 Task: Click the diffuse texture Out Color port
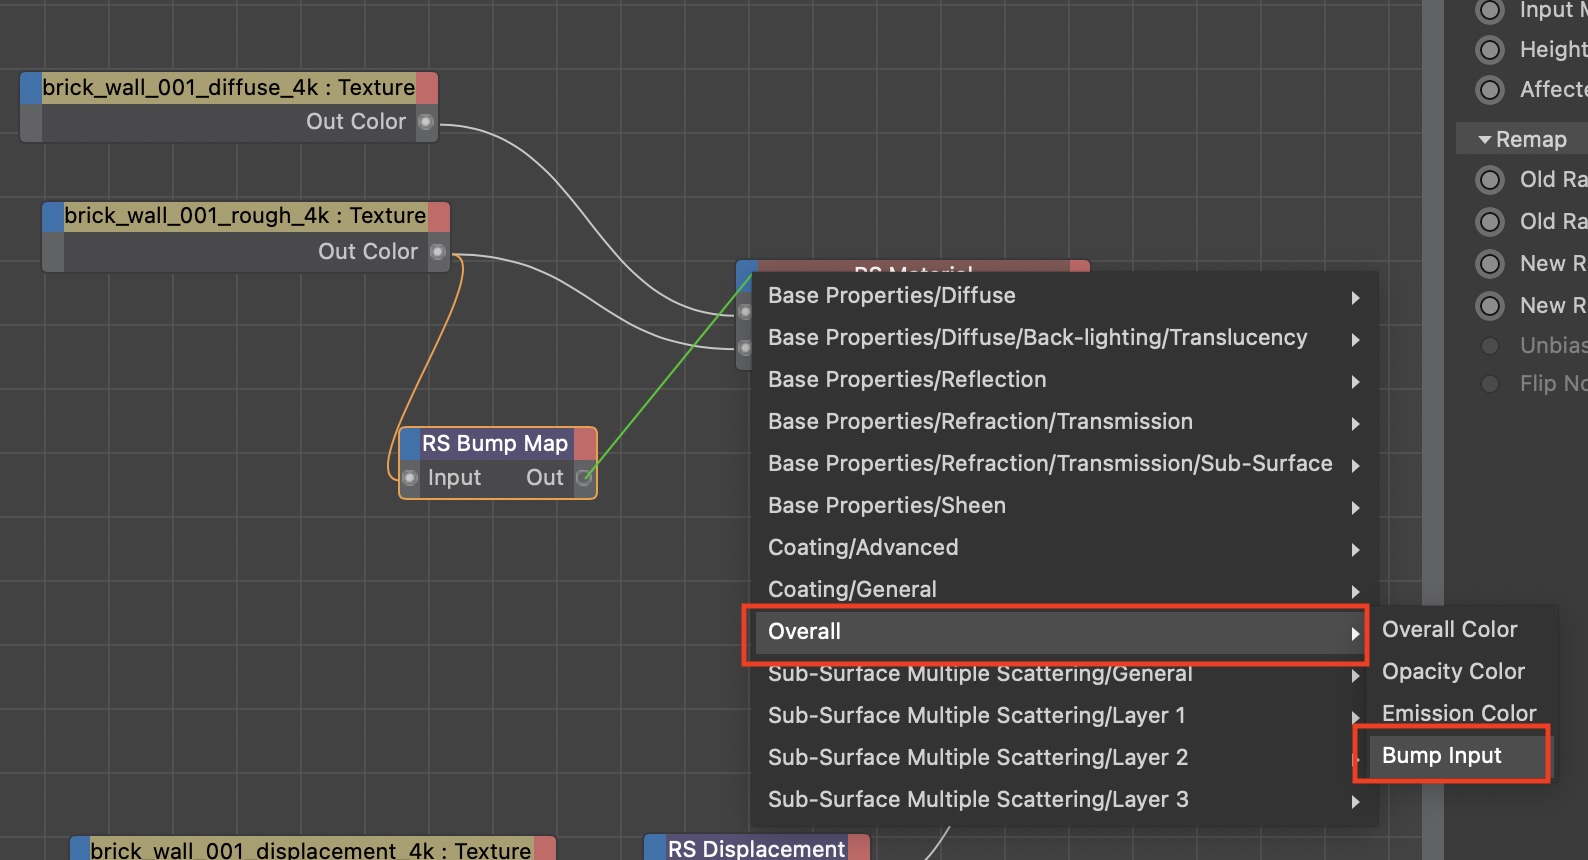(x=426, y=122)
